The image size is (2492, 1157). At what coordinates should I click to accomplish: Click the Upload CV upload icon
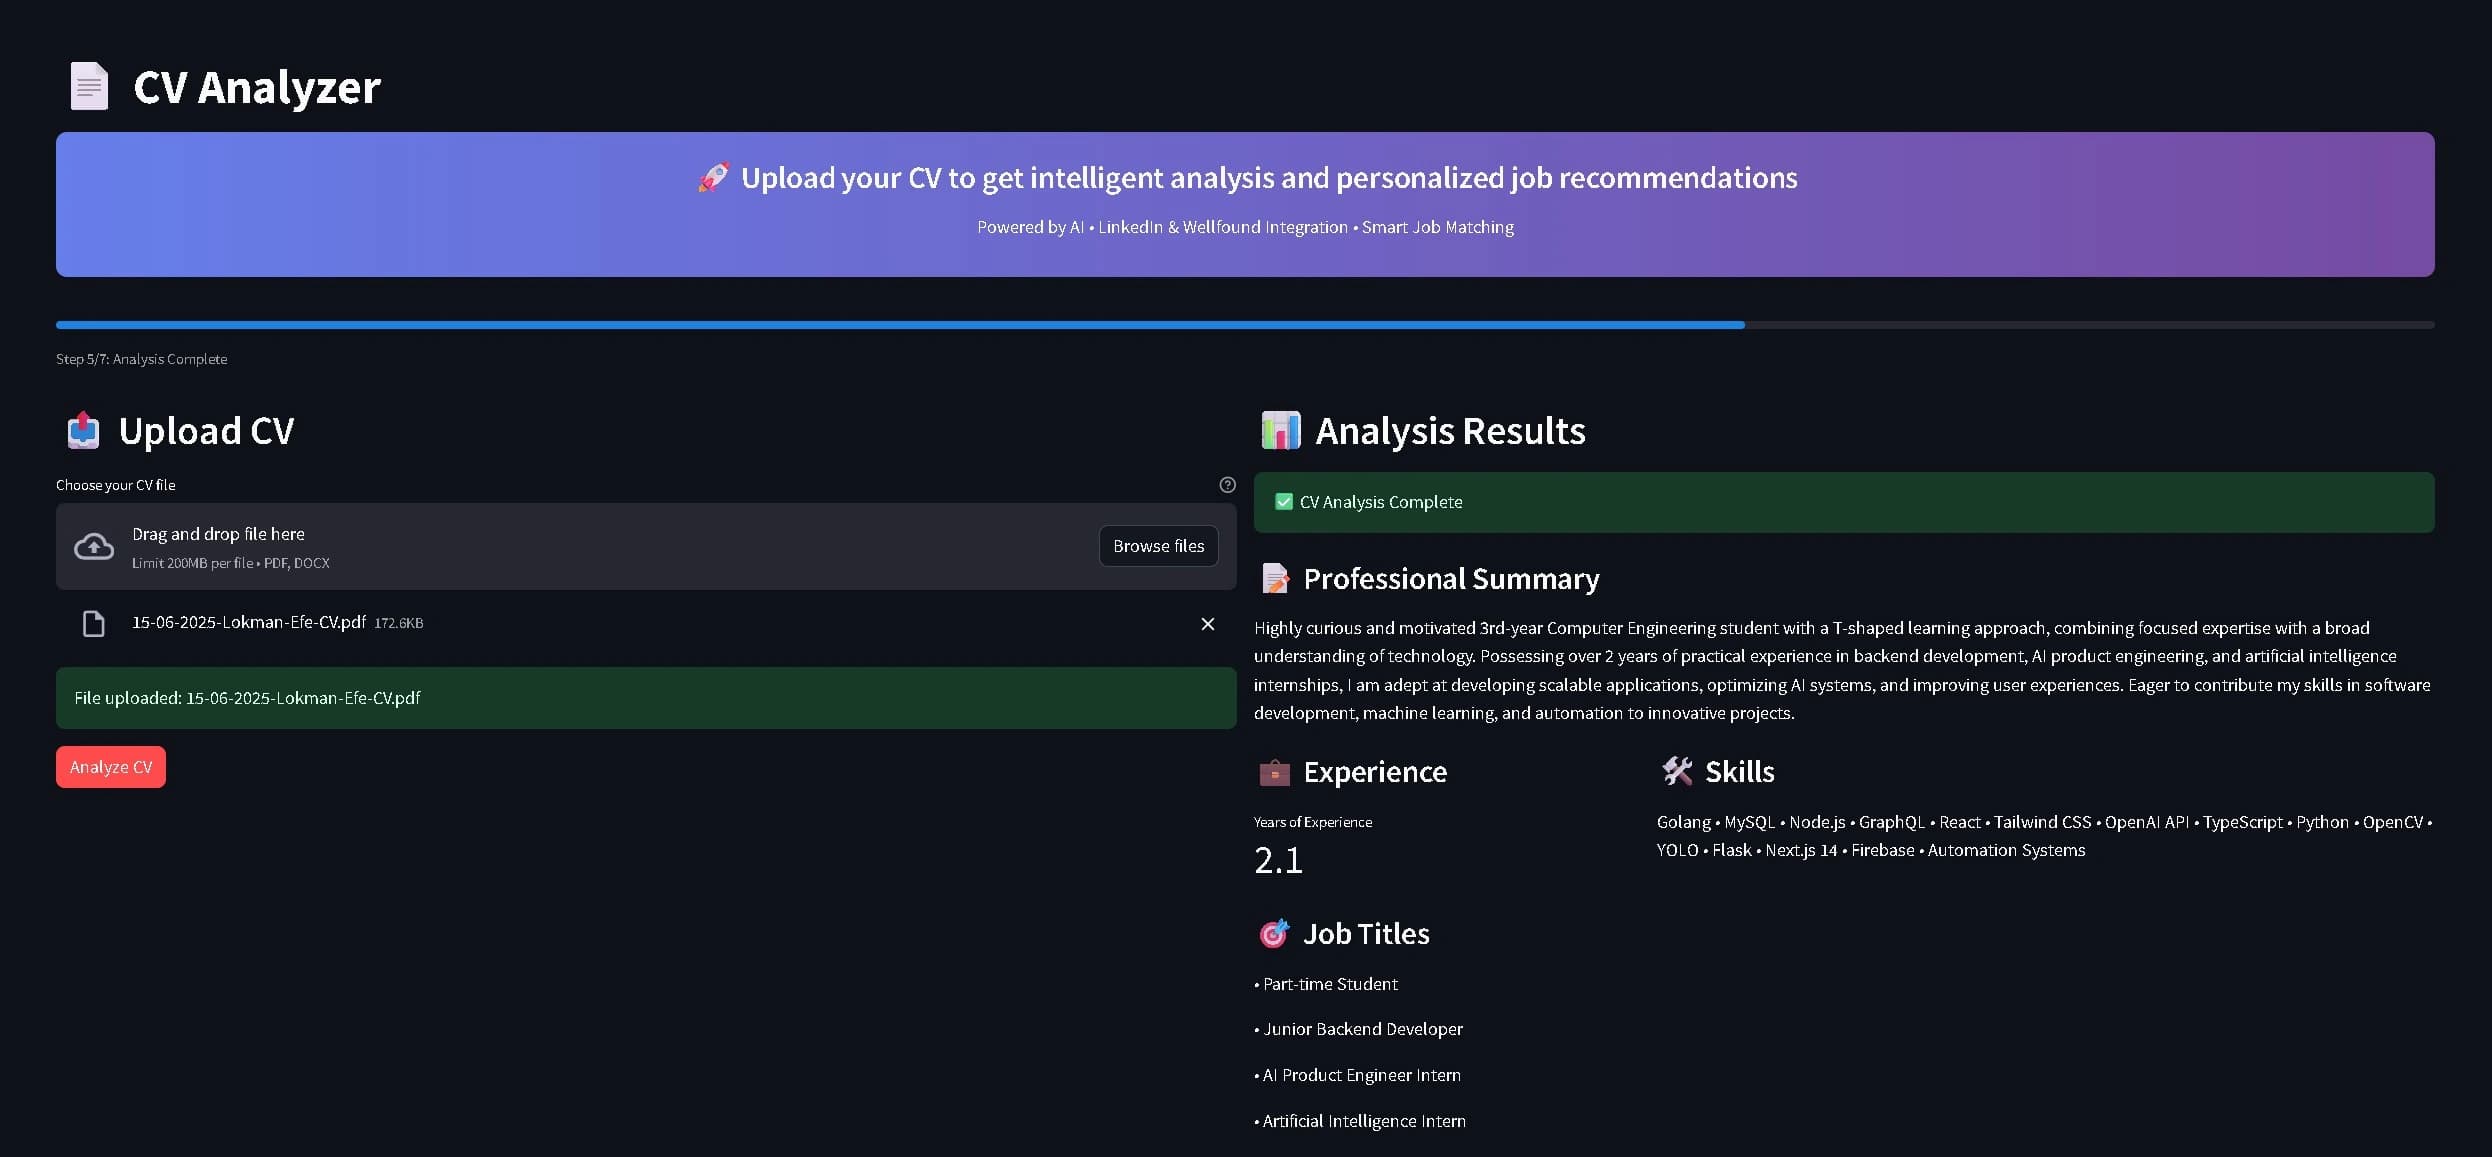pos(82,430)
